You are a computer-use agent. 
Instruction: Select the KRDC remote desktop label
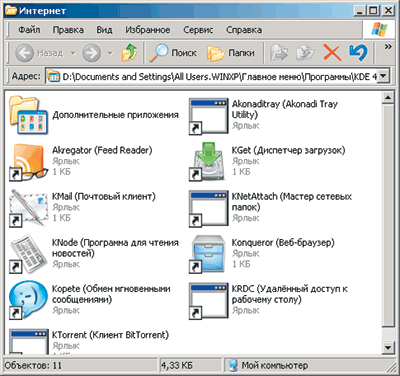(290, 294)
